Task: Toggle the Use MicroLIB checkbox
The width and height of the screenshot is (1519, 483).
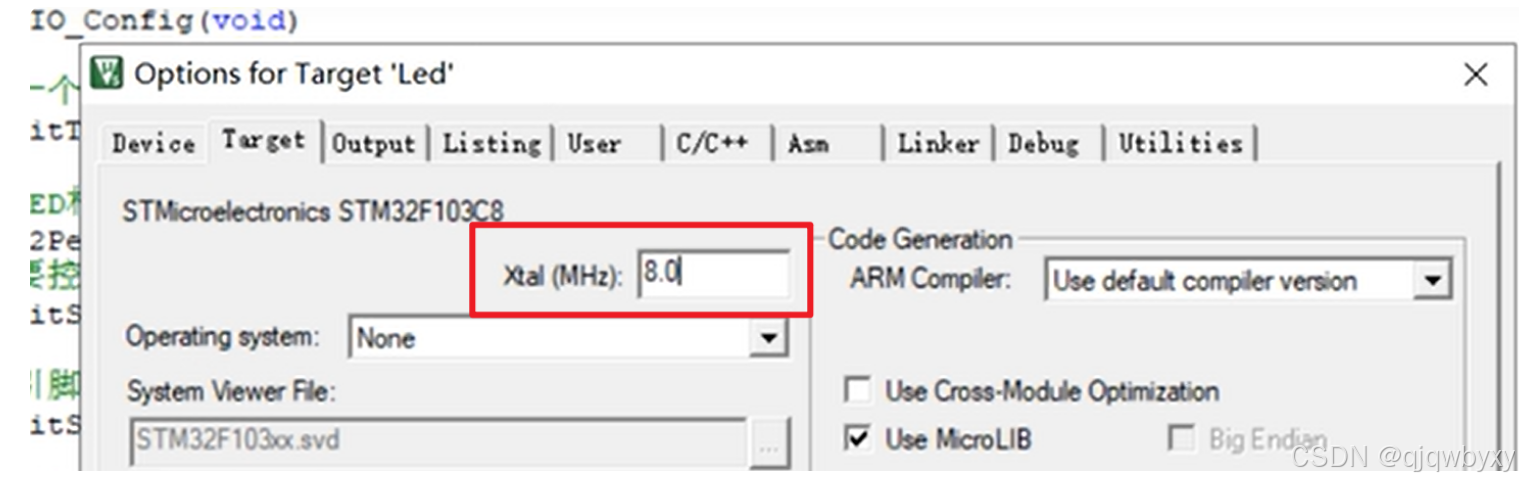Action: 857,439
